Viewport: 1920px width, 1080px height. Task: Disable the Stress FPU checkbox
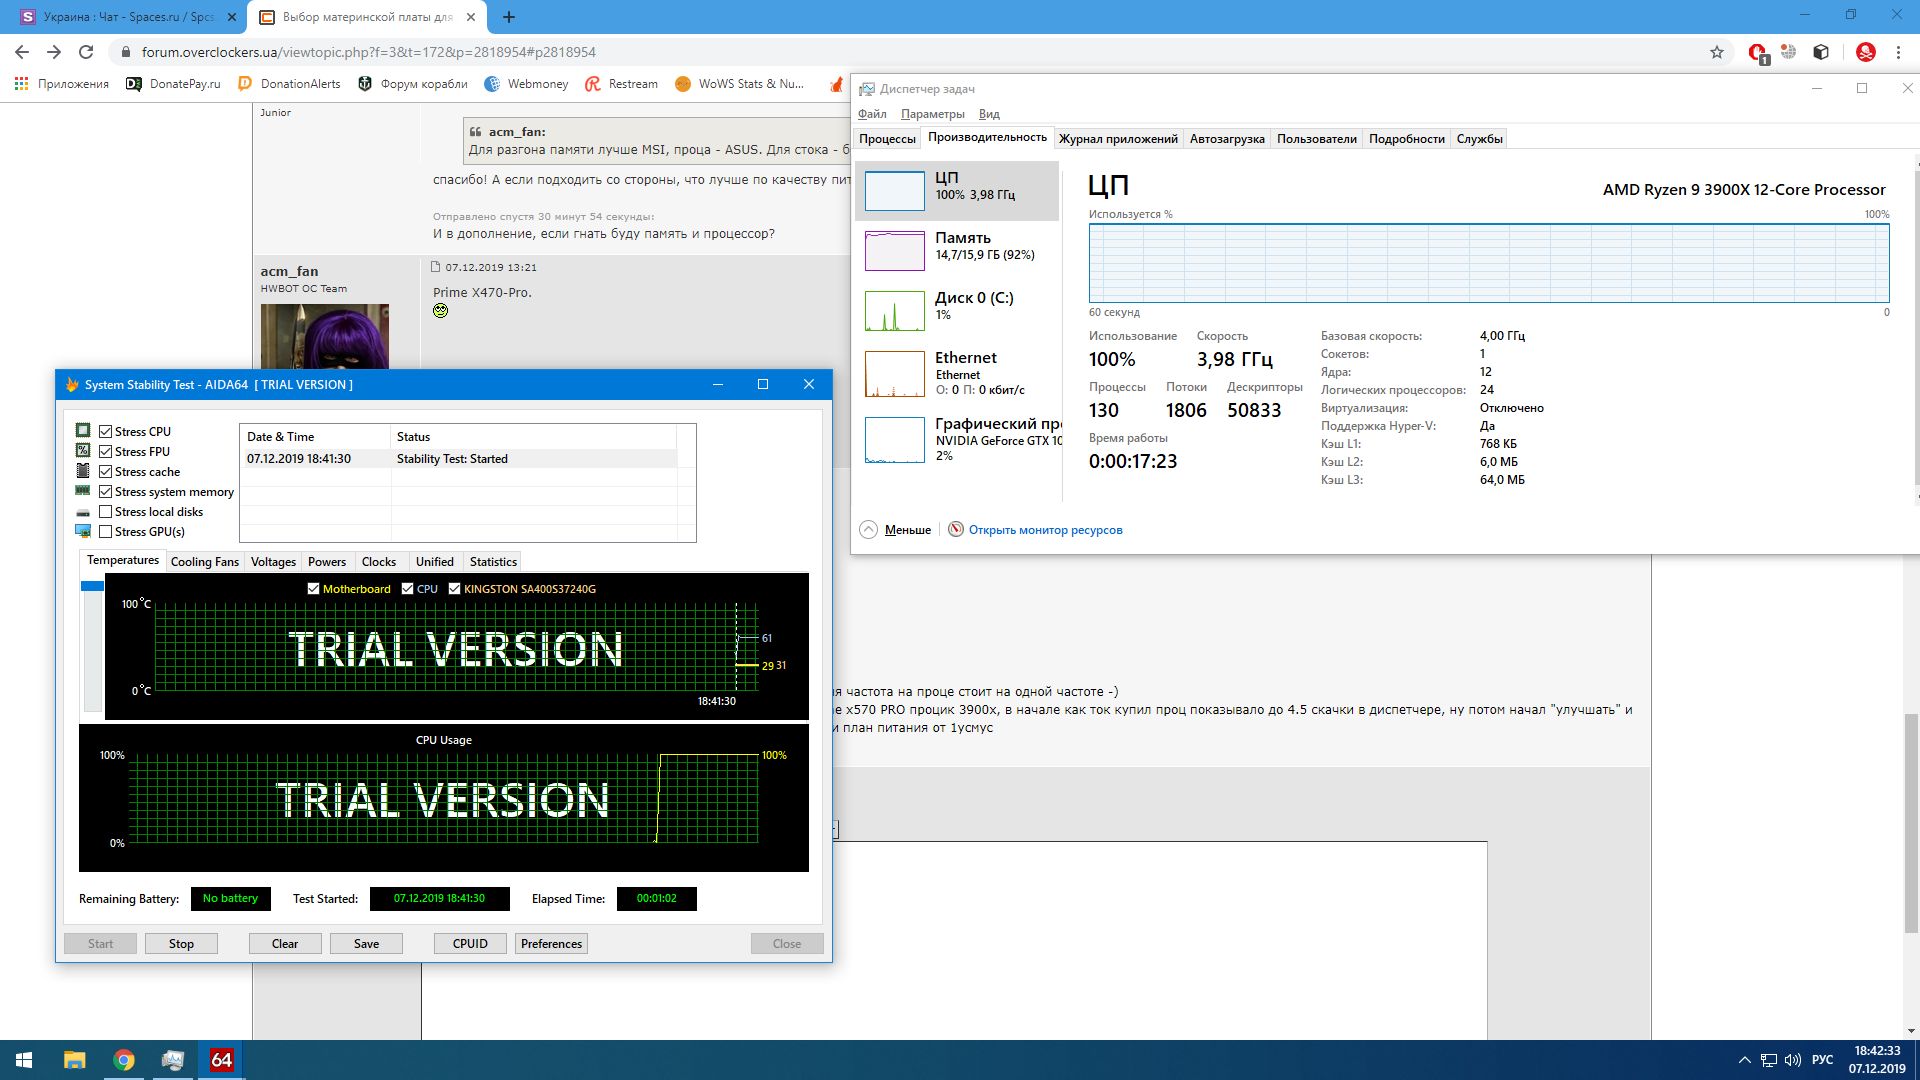click(x=105, y=452)
